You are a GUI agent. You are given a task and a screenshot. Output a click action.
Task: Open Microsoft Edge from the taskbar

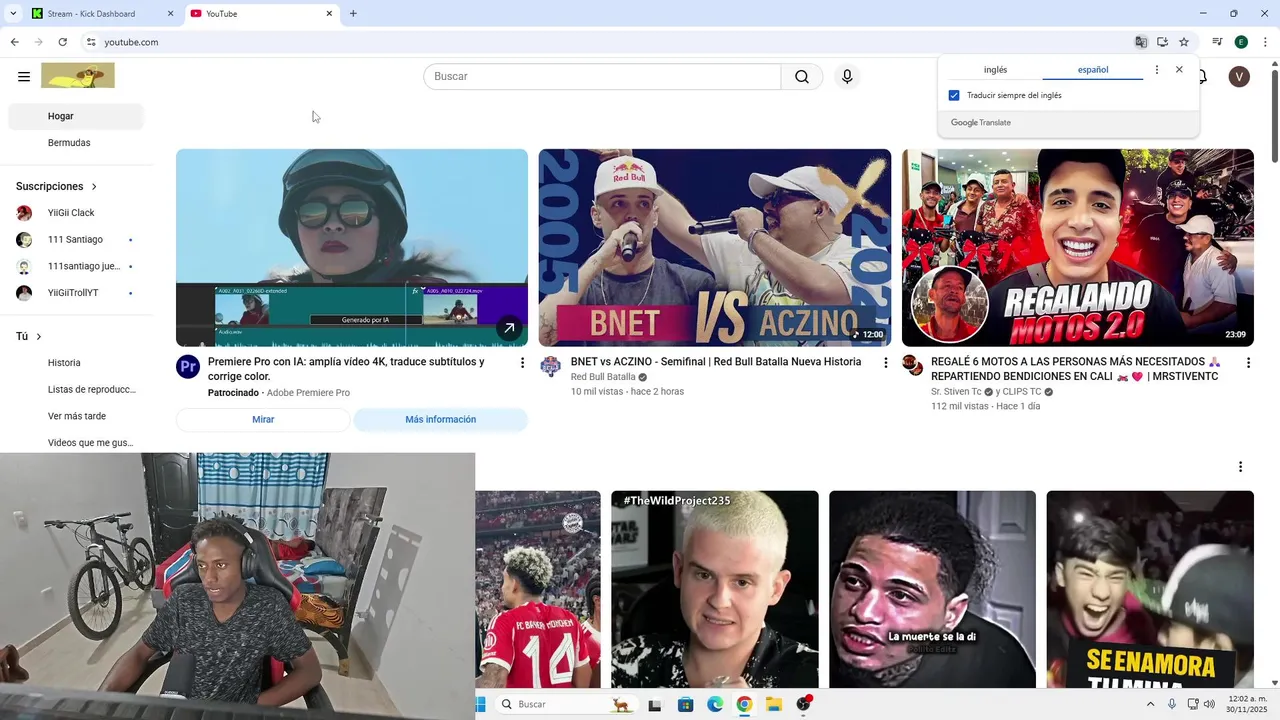[x=715, y=705]
